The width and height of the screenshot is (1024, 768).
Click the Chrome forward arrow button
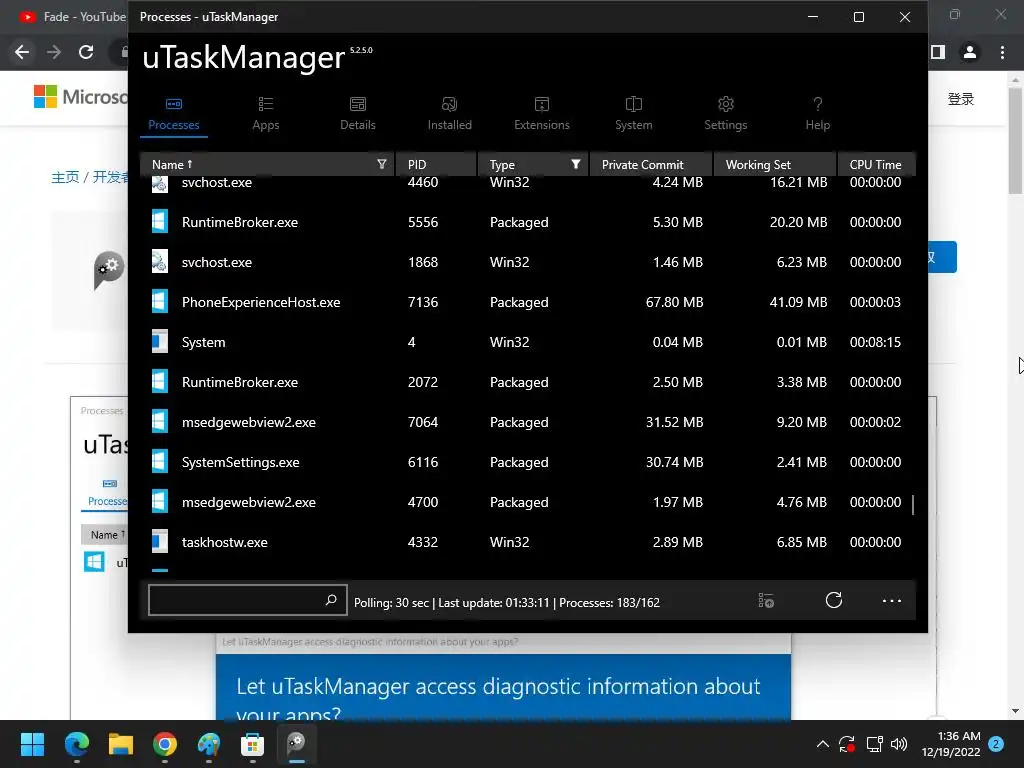point(54,52)
